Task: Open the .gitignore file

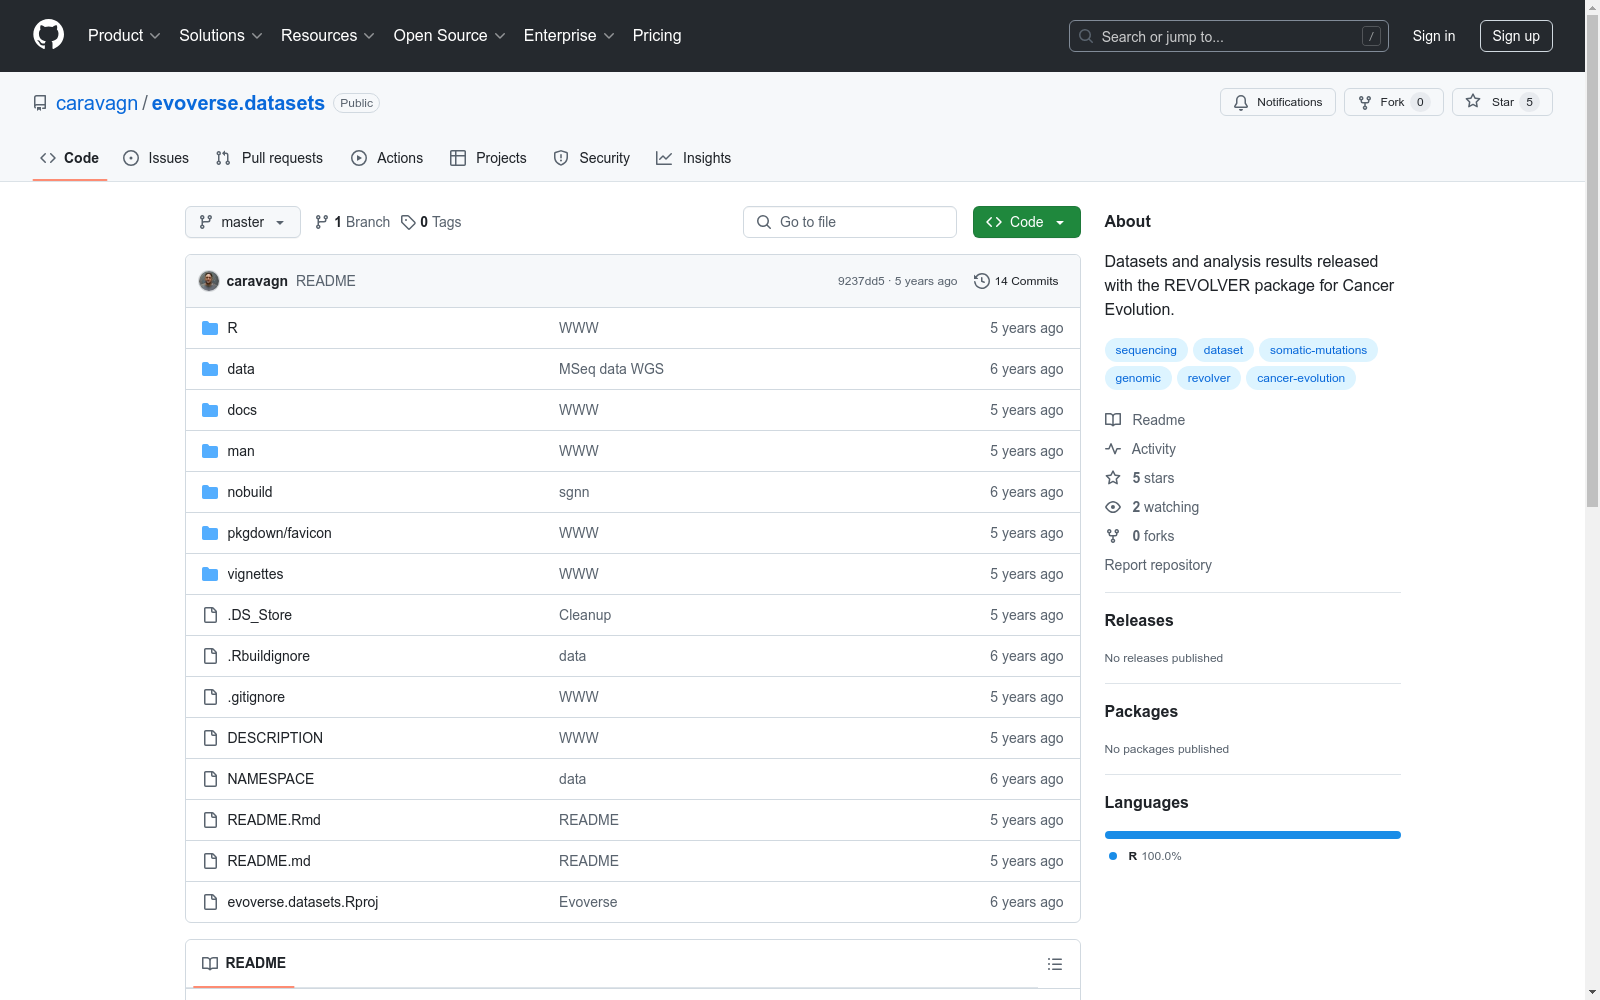Action: coord(256,697)
